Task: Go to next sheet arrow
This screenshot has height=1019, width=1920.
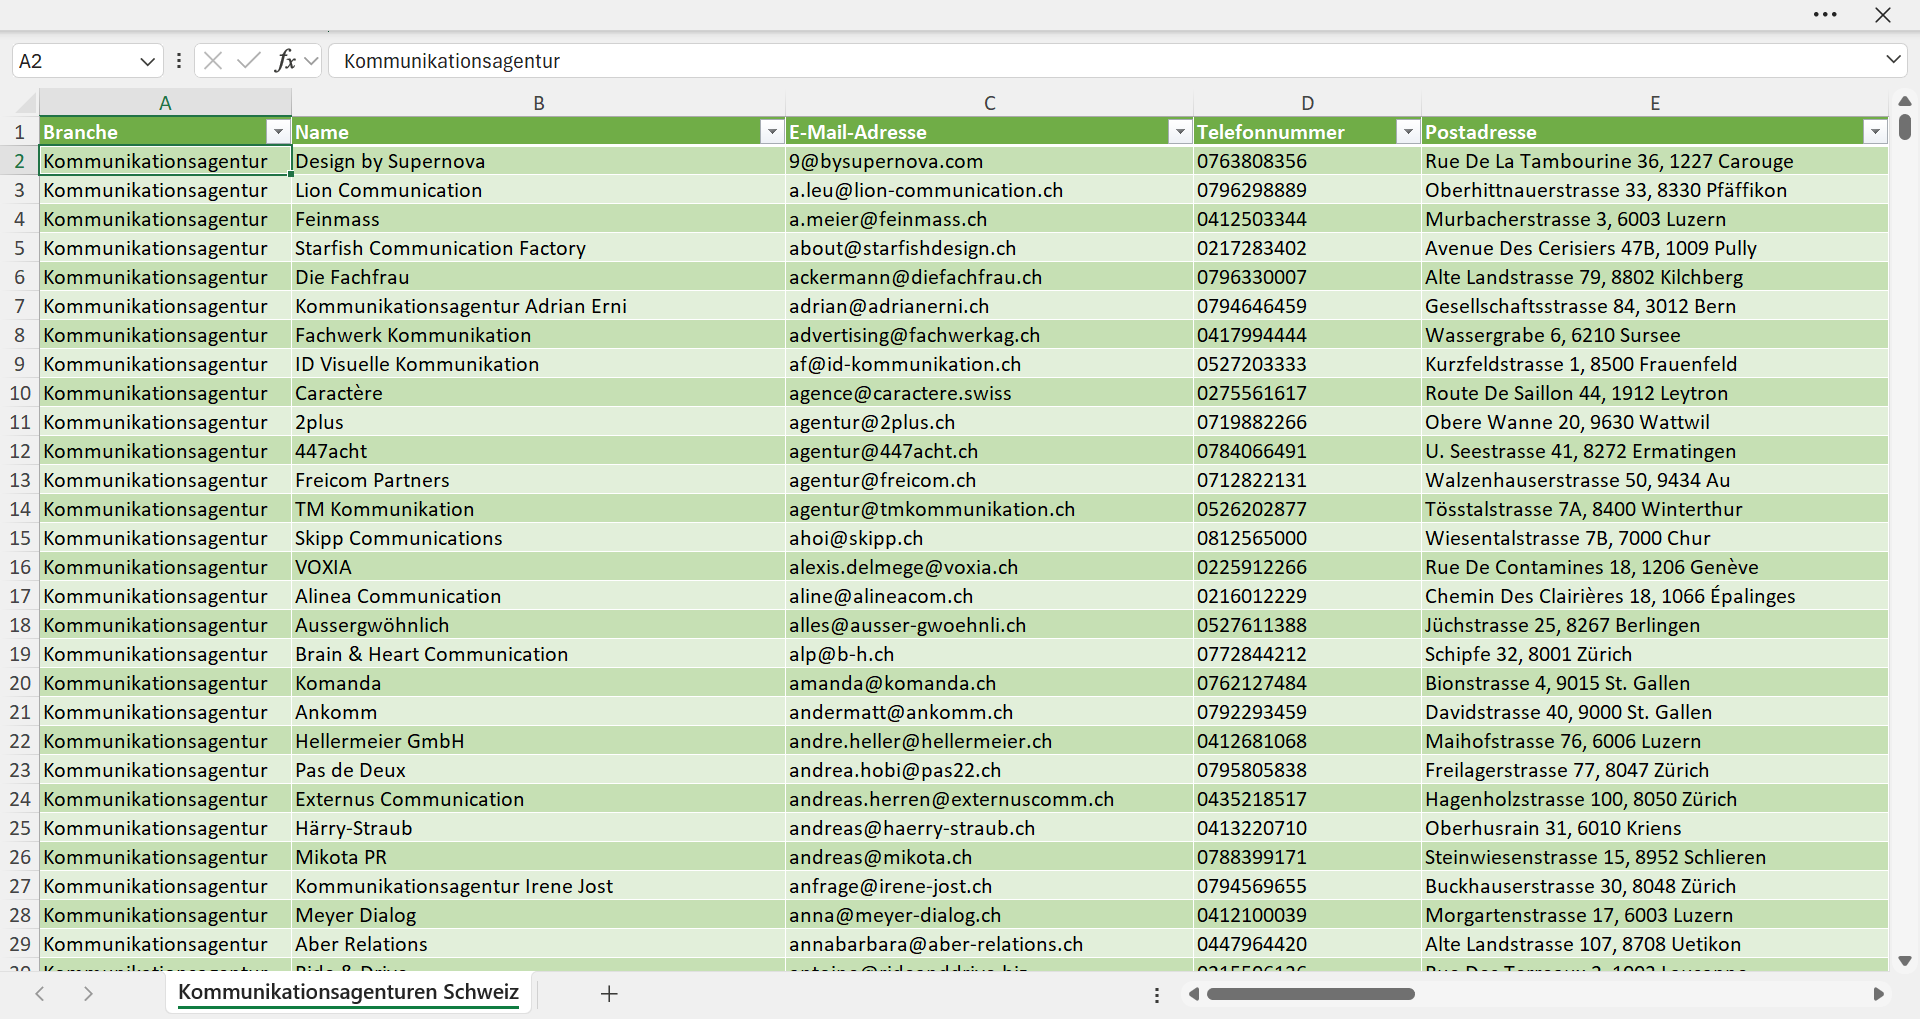Action: click(88, 993)
